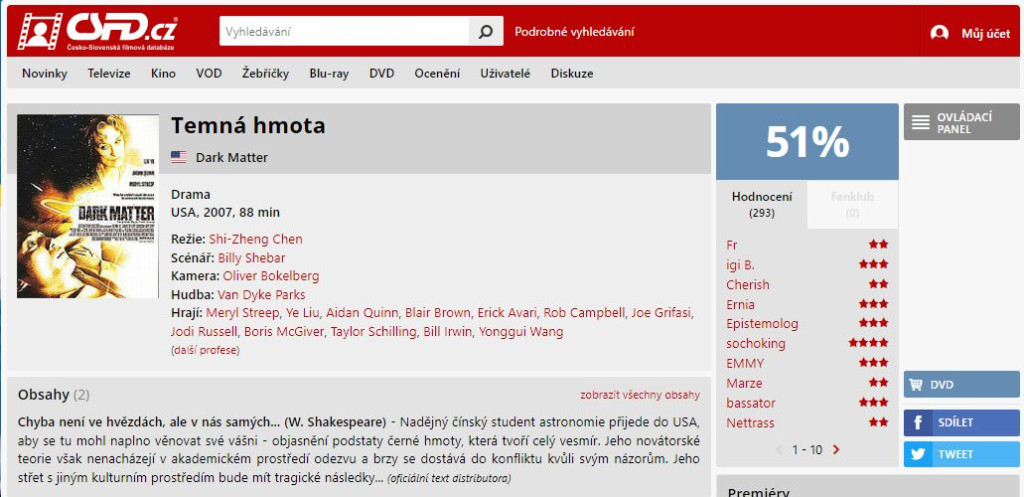Open Podrobné vyhledávání link
Screen dimensions: 1024x497
point(574,31)
